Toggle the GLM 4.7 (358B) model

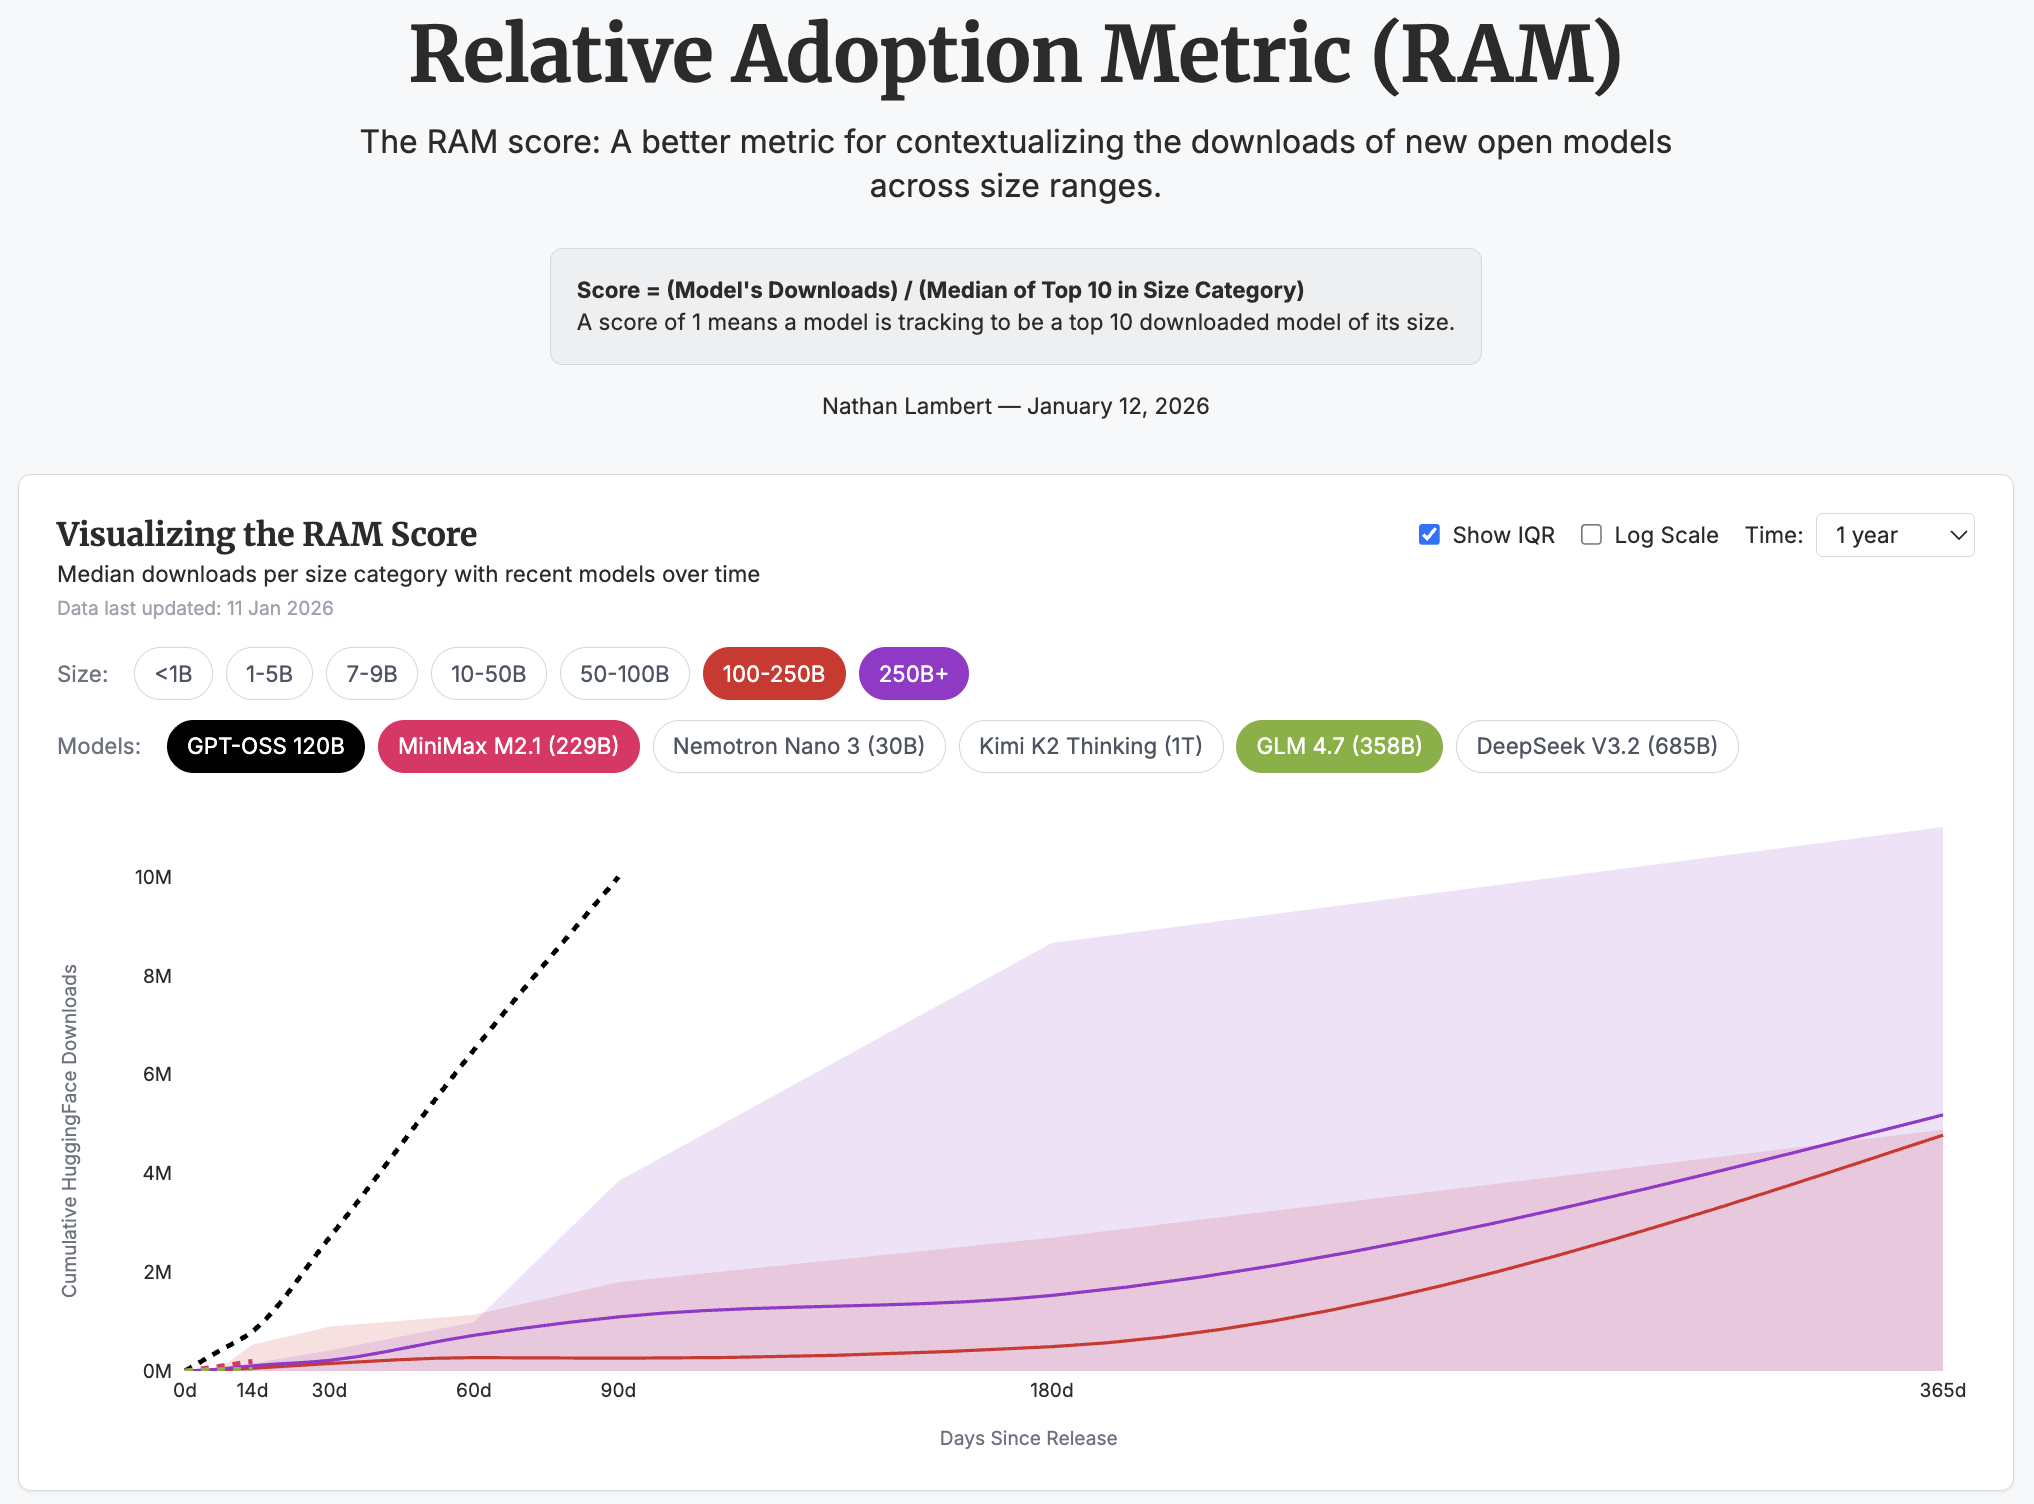(x=1338, y=746)
